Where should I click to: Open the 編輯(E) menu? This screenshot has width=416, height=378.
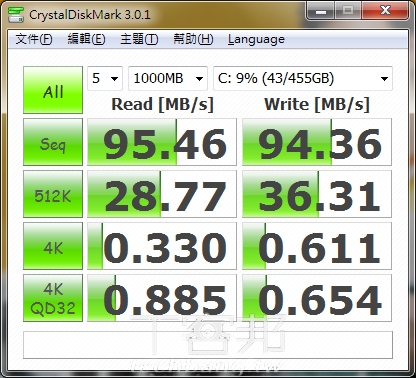point(86,39)
